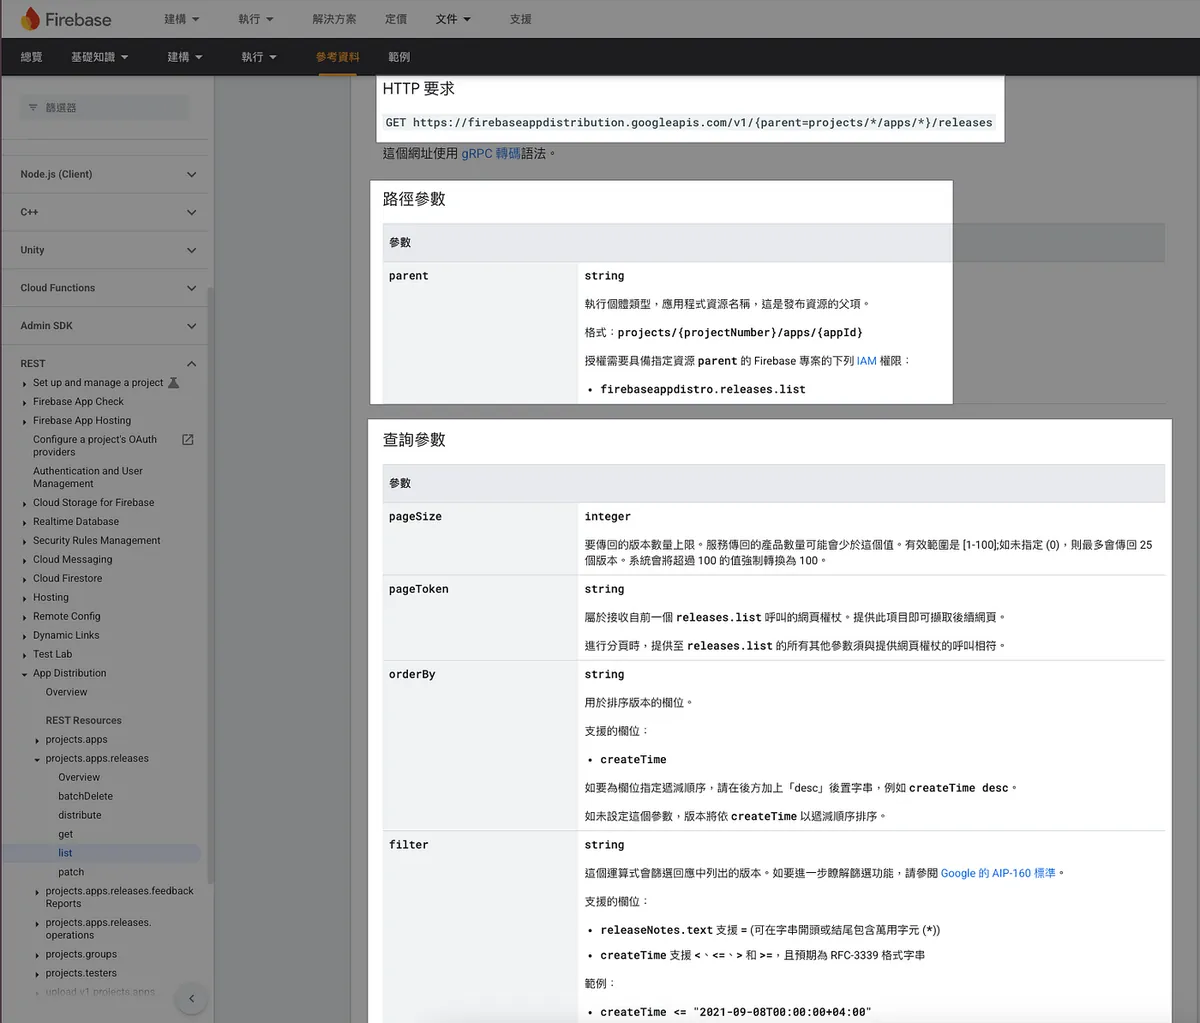Open the IAM permissions link

[x=866, y=361]
